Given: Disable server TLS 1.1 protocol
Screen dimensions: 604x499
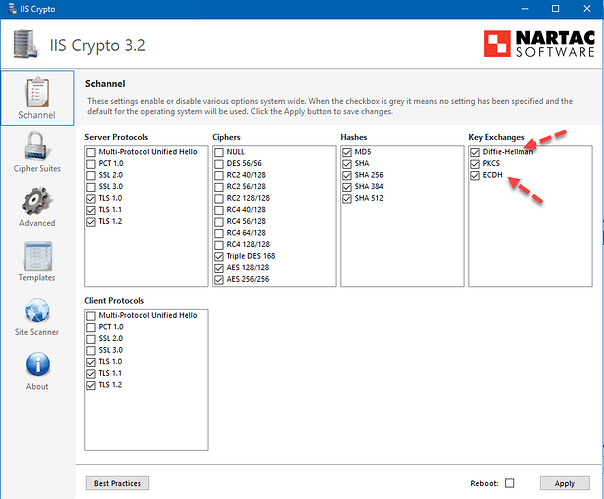Looking at the screenshot, I should [91, 210].
